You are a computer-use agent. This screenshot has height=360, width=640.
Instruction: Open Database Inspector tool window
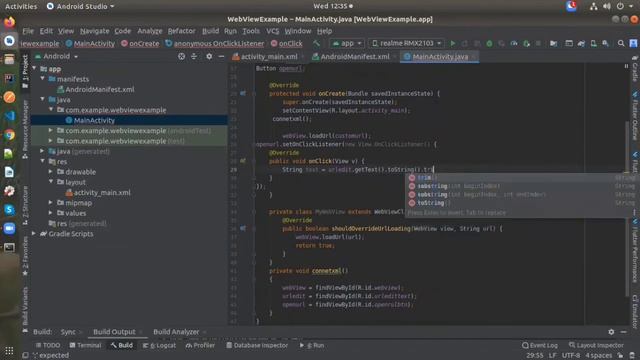(257, 345)
